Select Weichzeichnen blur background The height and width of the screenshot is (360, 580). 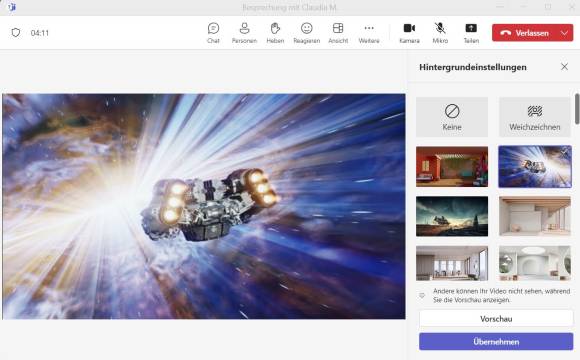pos(535,117)
